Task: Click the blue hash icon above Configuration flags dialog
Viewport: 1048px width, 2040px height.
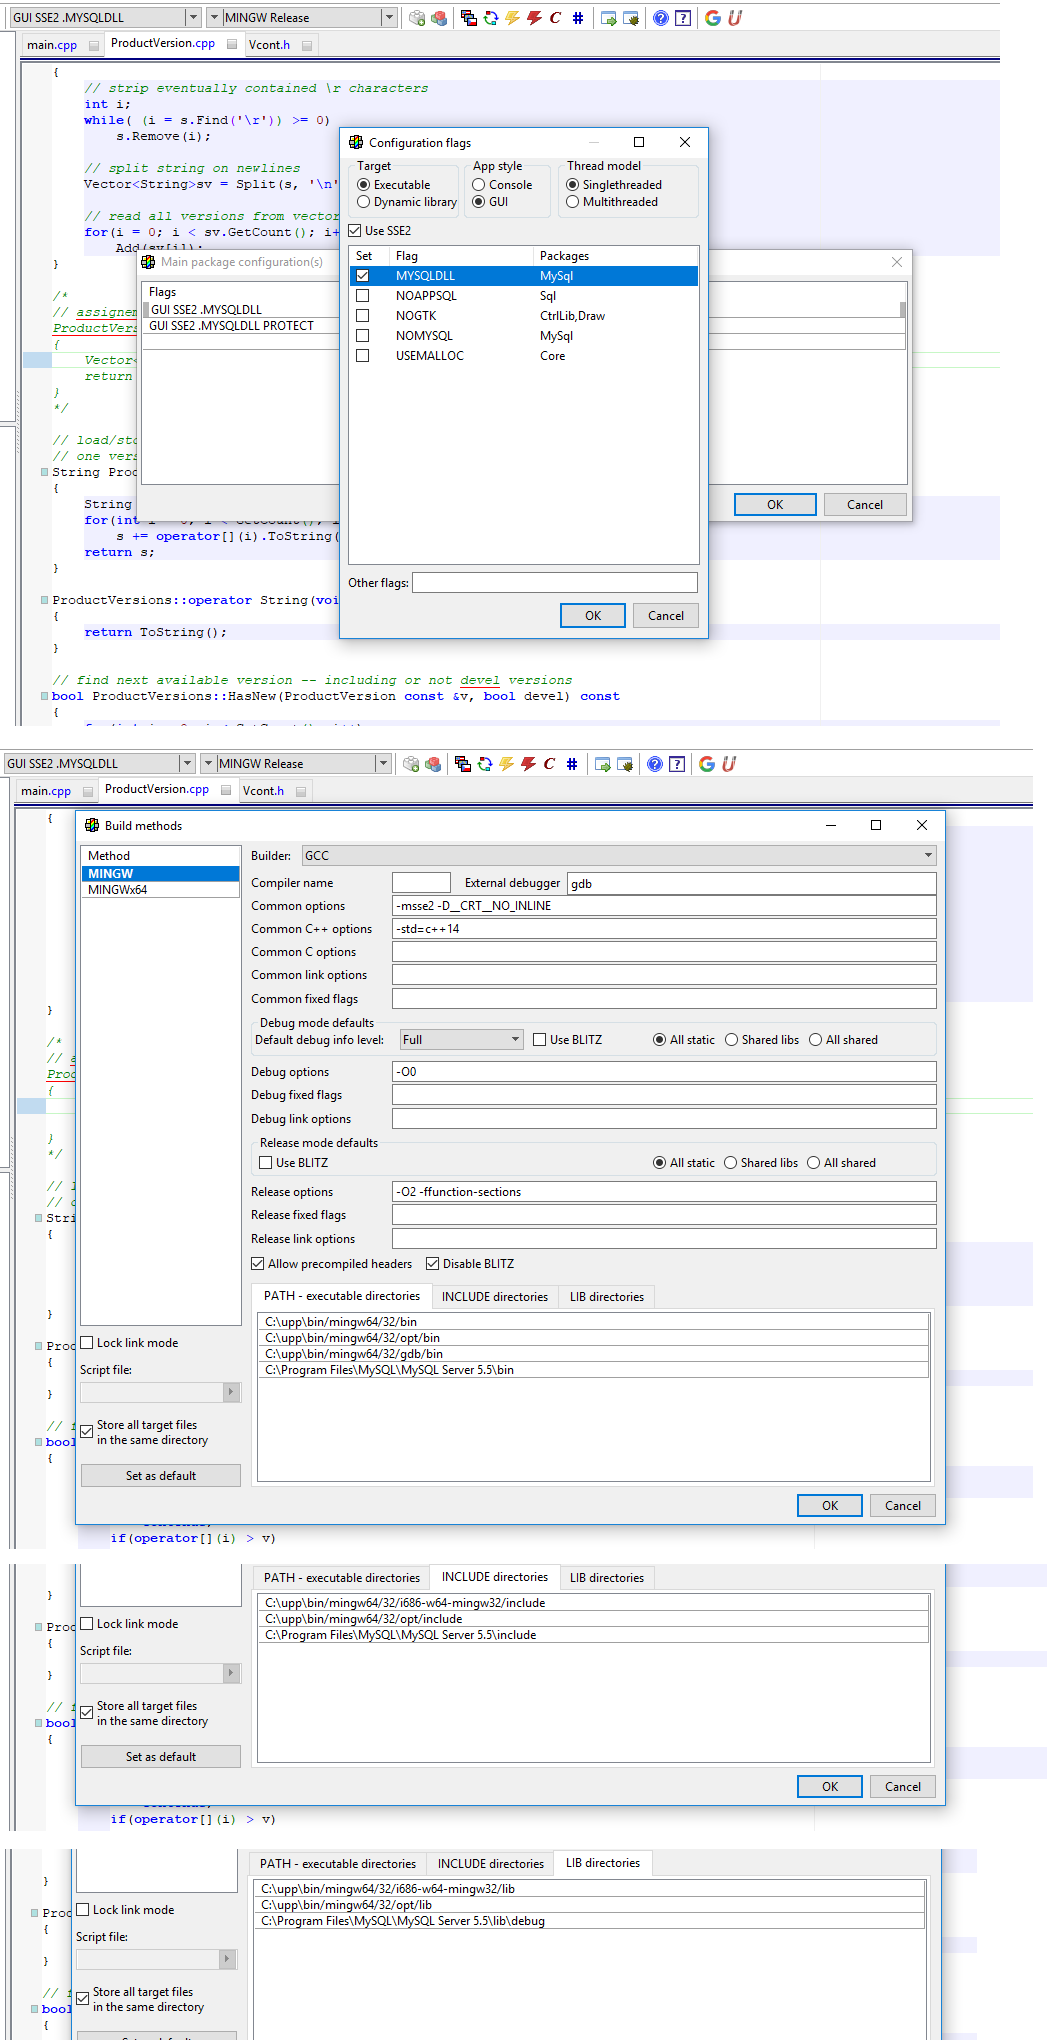Action: [x=577, y=18]
